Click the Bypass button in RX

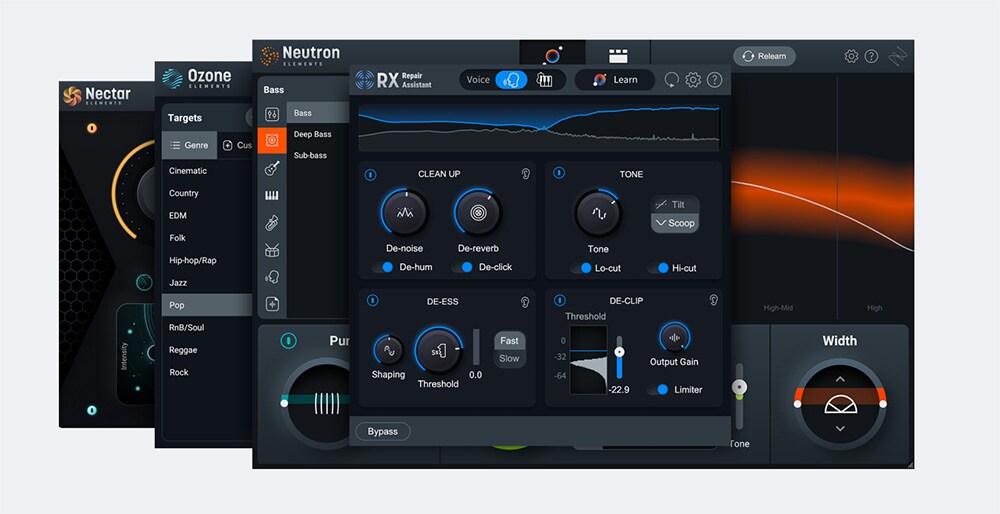tap(383, 432)
